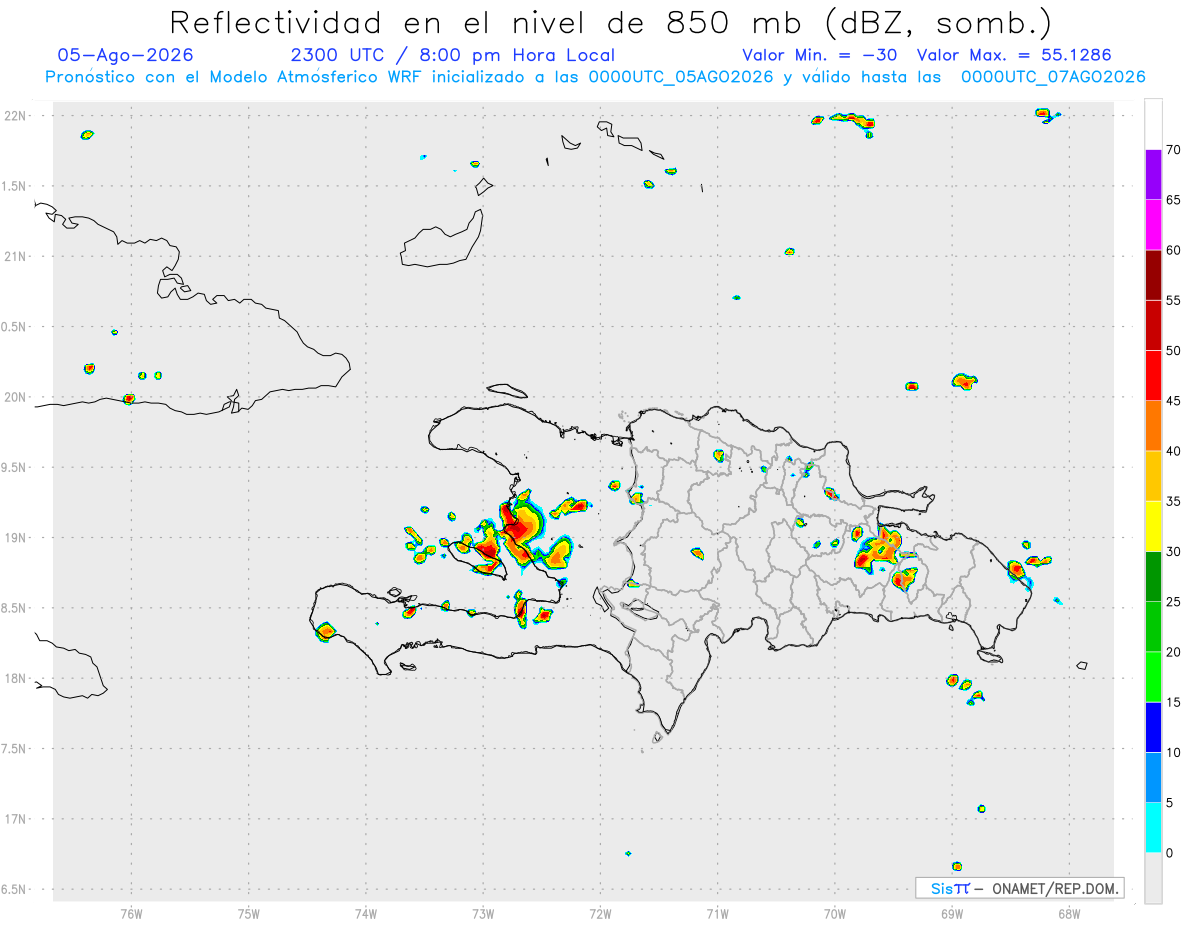
Task: Click the 'Valor Min. = -30' text
Action: pyautogui.click(x=822, y=56)
